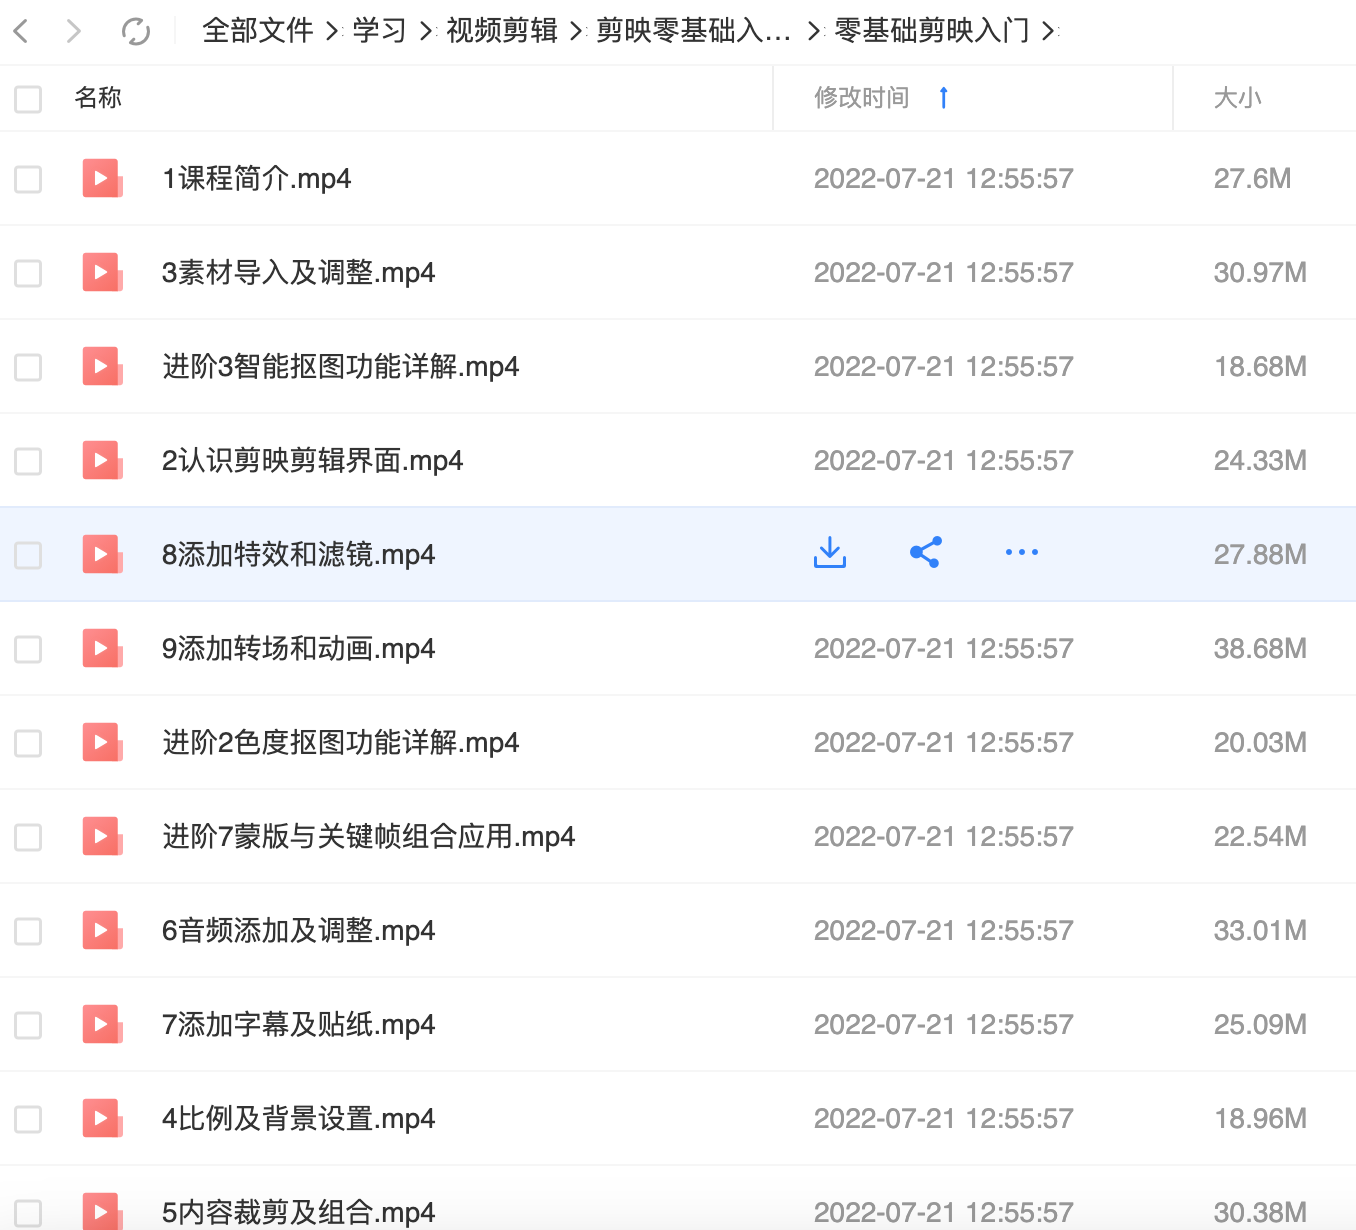1356x1230 pixels.
Task: Refresh the file list
Action: (136, 31)
